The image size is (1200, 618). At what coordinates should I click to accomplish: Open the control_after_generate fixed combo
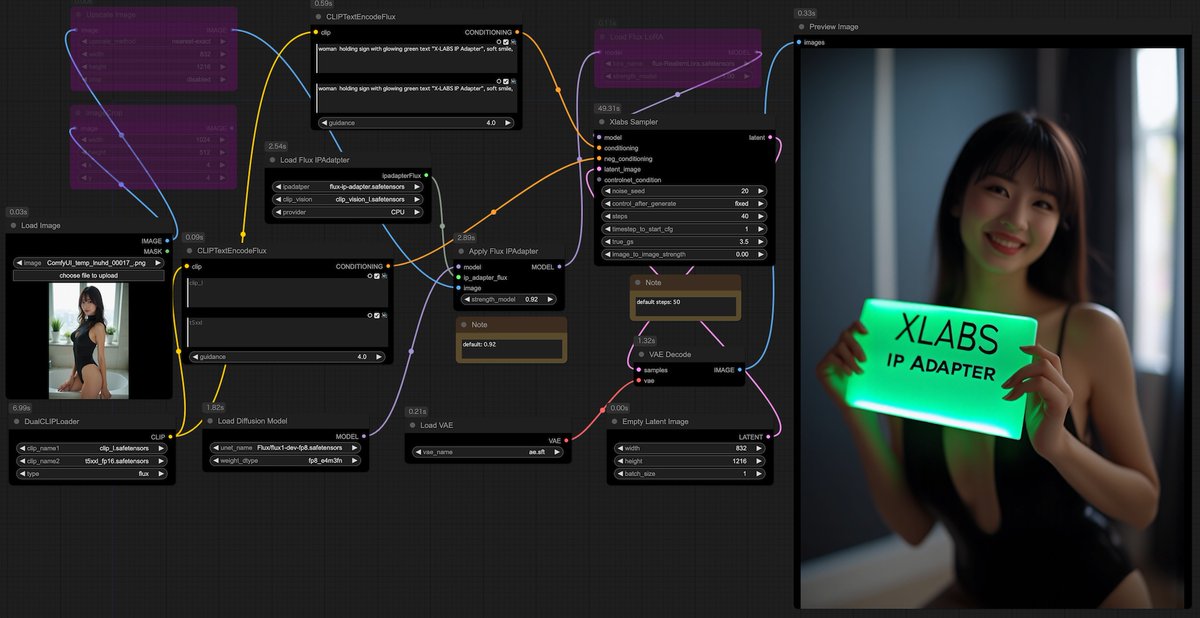[684, 203]
